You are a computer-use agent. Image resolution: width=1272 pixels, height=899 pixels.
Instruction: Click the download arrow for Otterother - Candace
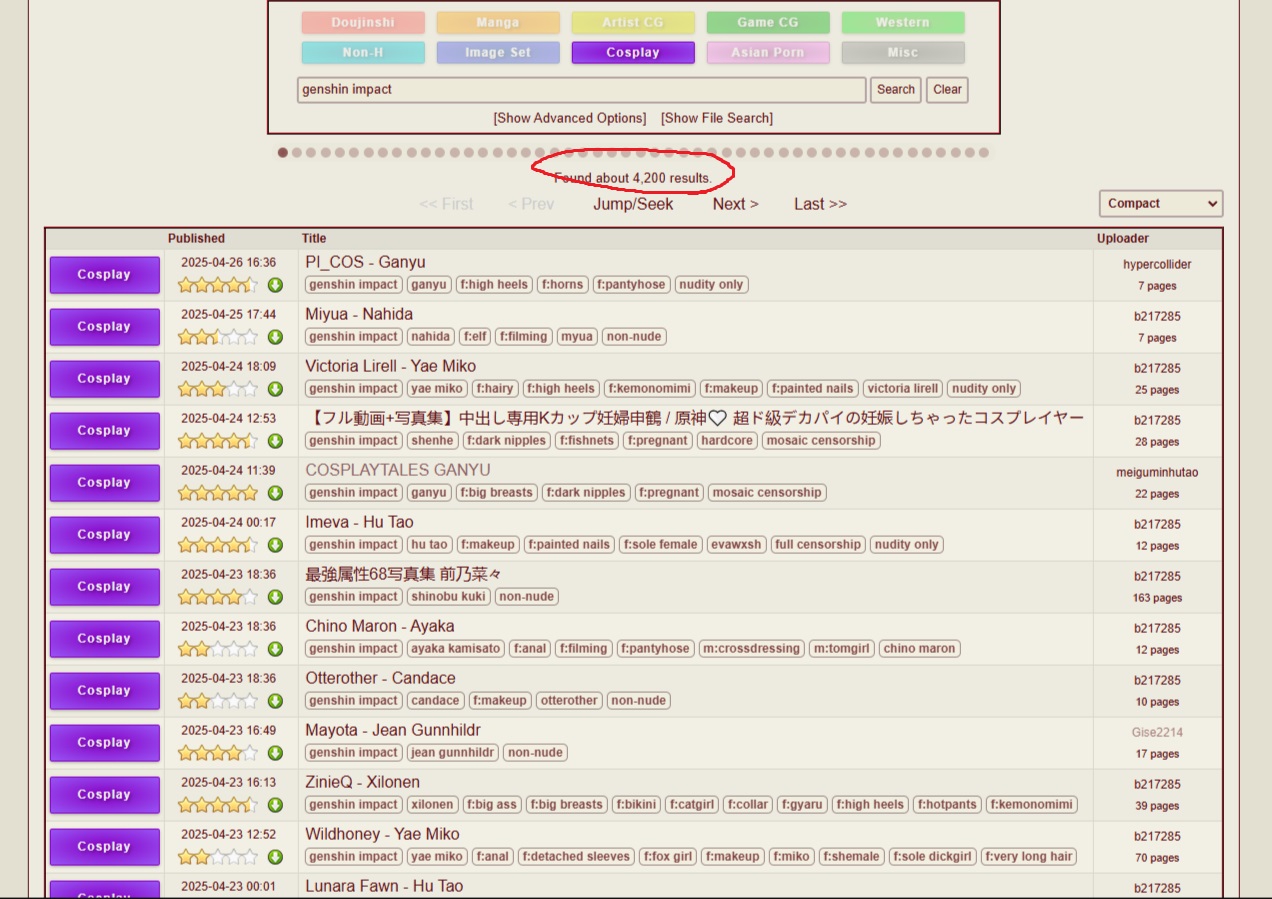(275, 701)
